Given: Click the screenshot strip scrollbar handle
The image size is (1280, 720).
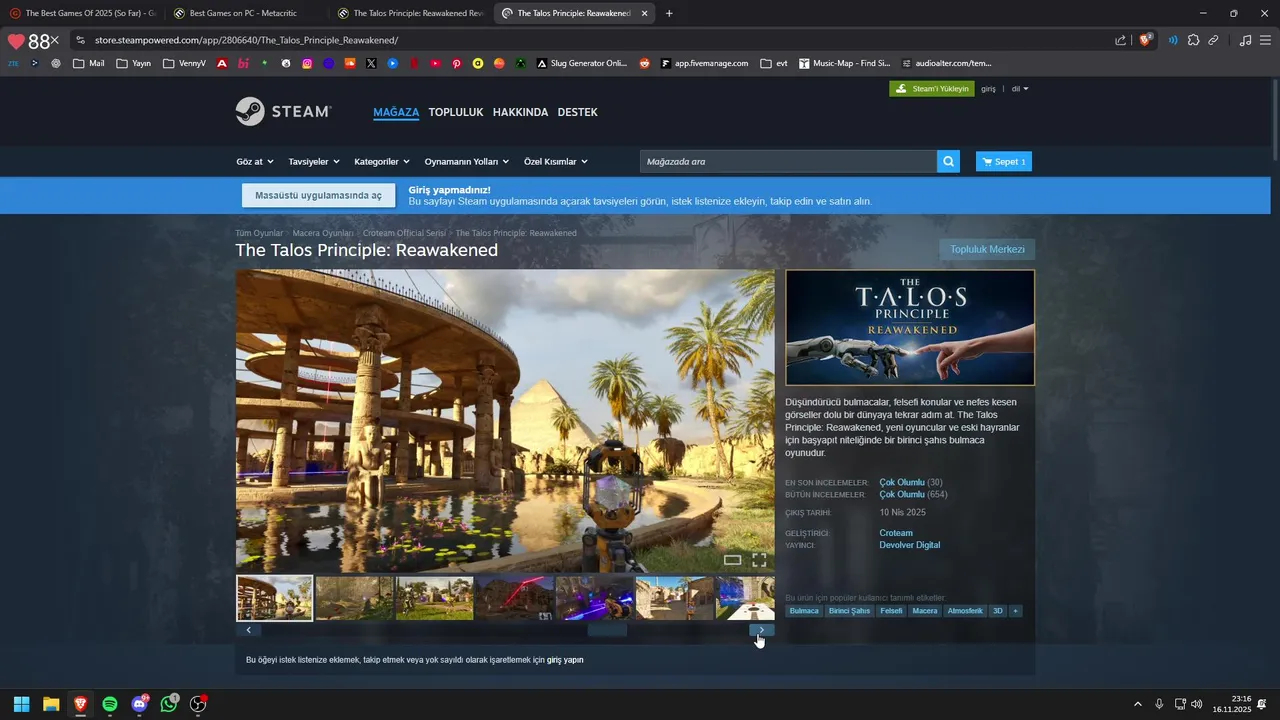Looking at the screenshot, I should click(x=607, y=630).
